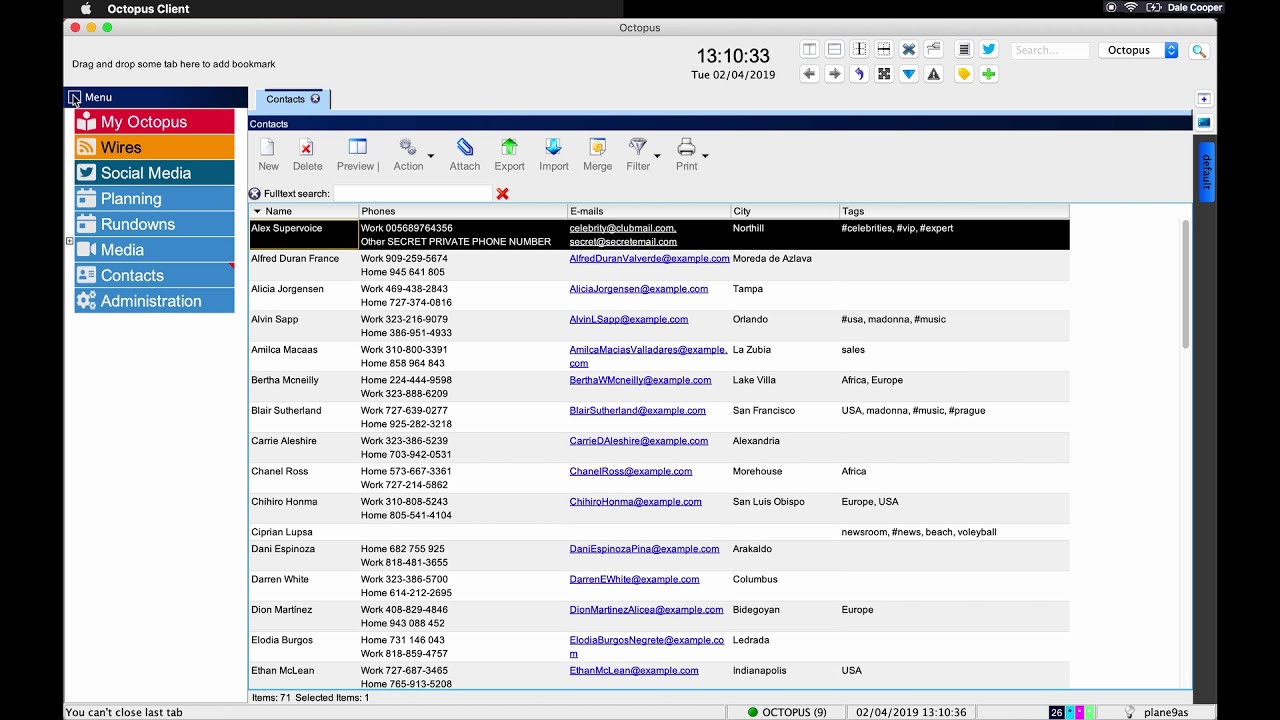Toggle the Menu panel collapse box
This screenshot has height=720, width=1280.
74,97
